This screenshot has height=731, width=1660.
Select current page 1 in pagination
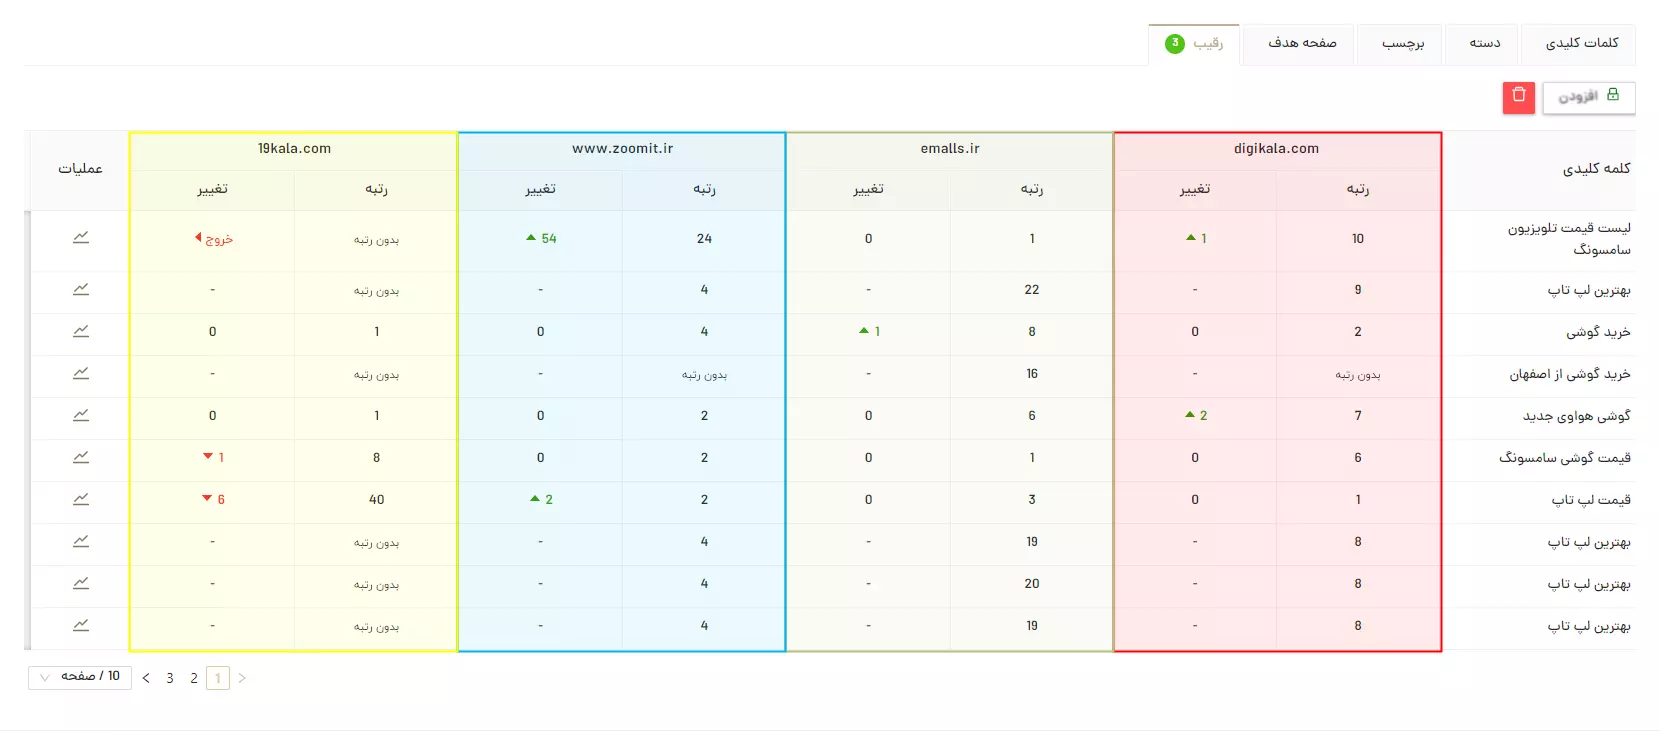[x=218, y=678]
